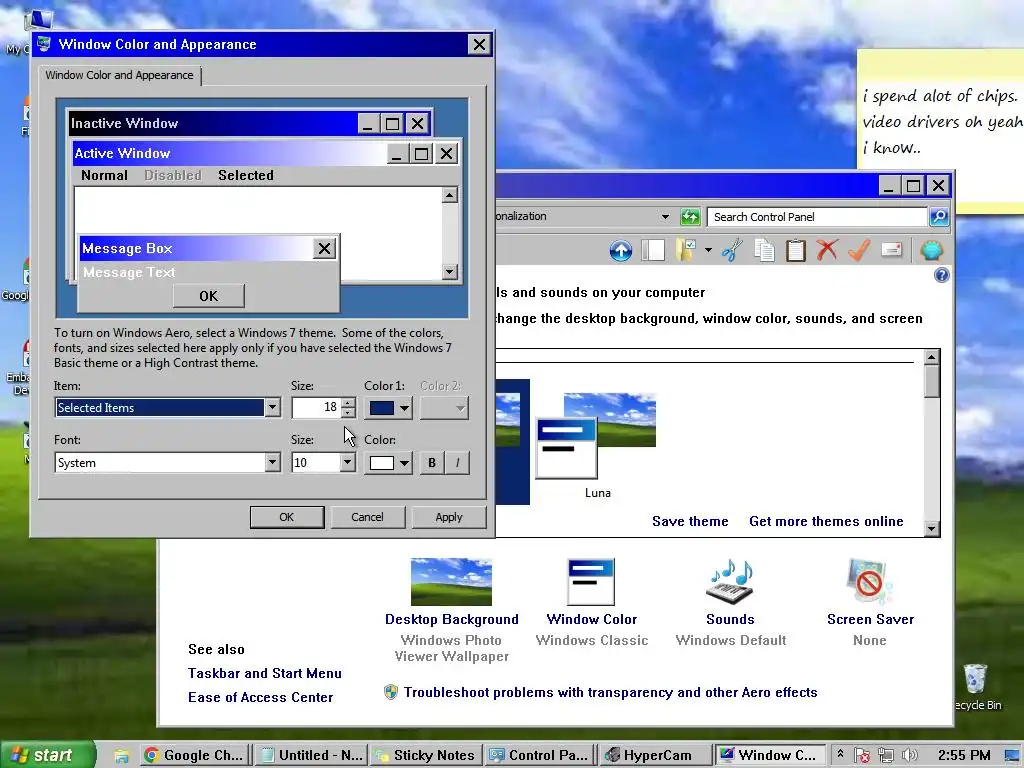Screen dimensions: 1024x768
Task: Click the email envelope toolbar icon
Action: tap(891, 249)
